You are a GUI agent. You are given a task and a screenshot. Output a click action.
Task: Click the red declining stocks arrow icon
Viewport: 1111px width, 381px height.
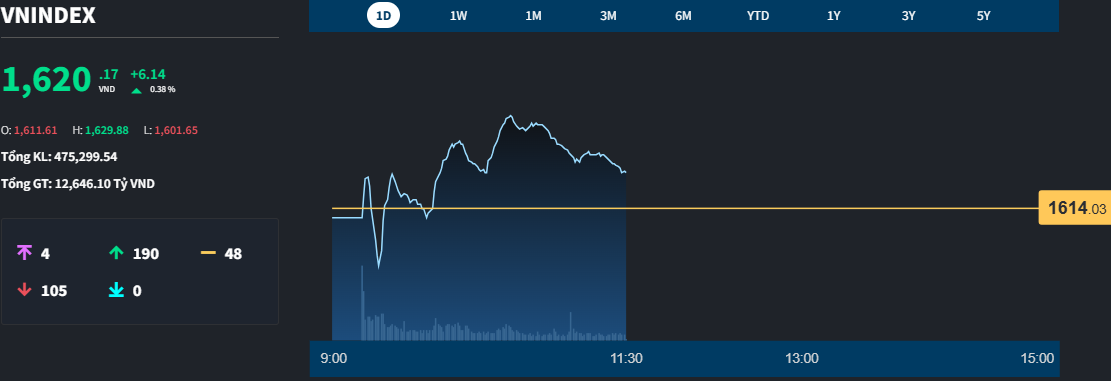click(x=25, y=290)
